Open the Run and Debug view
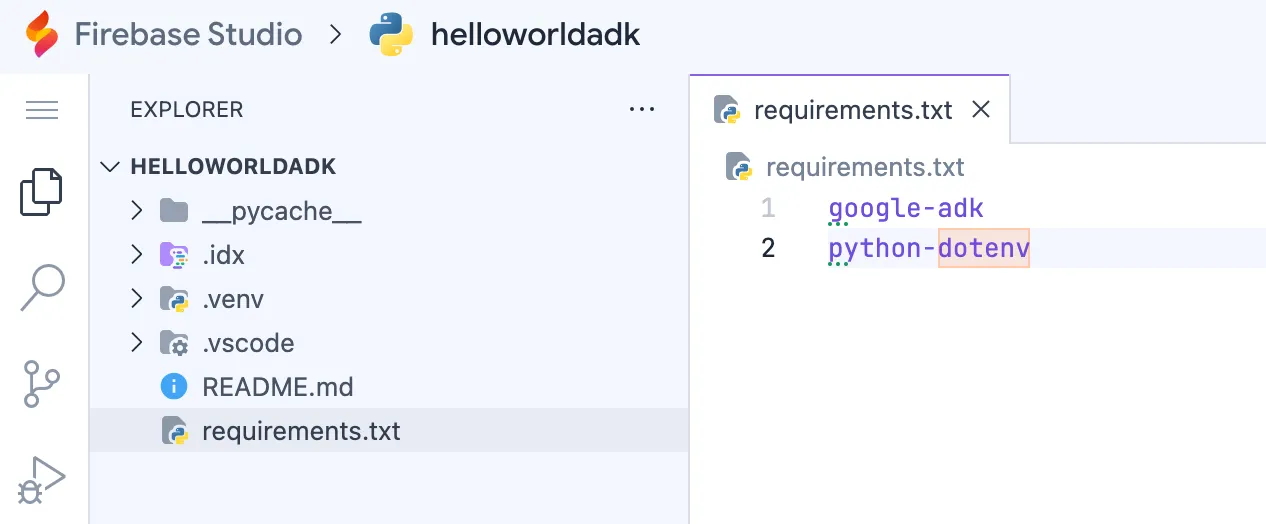1266x524 pixels. 42,480
